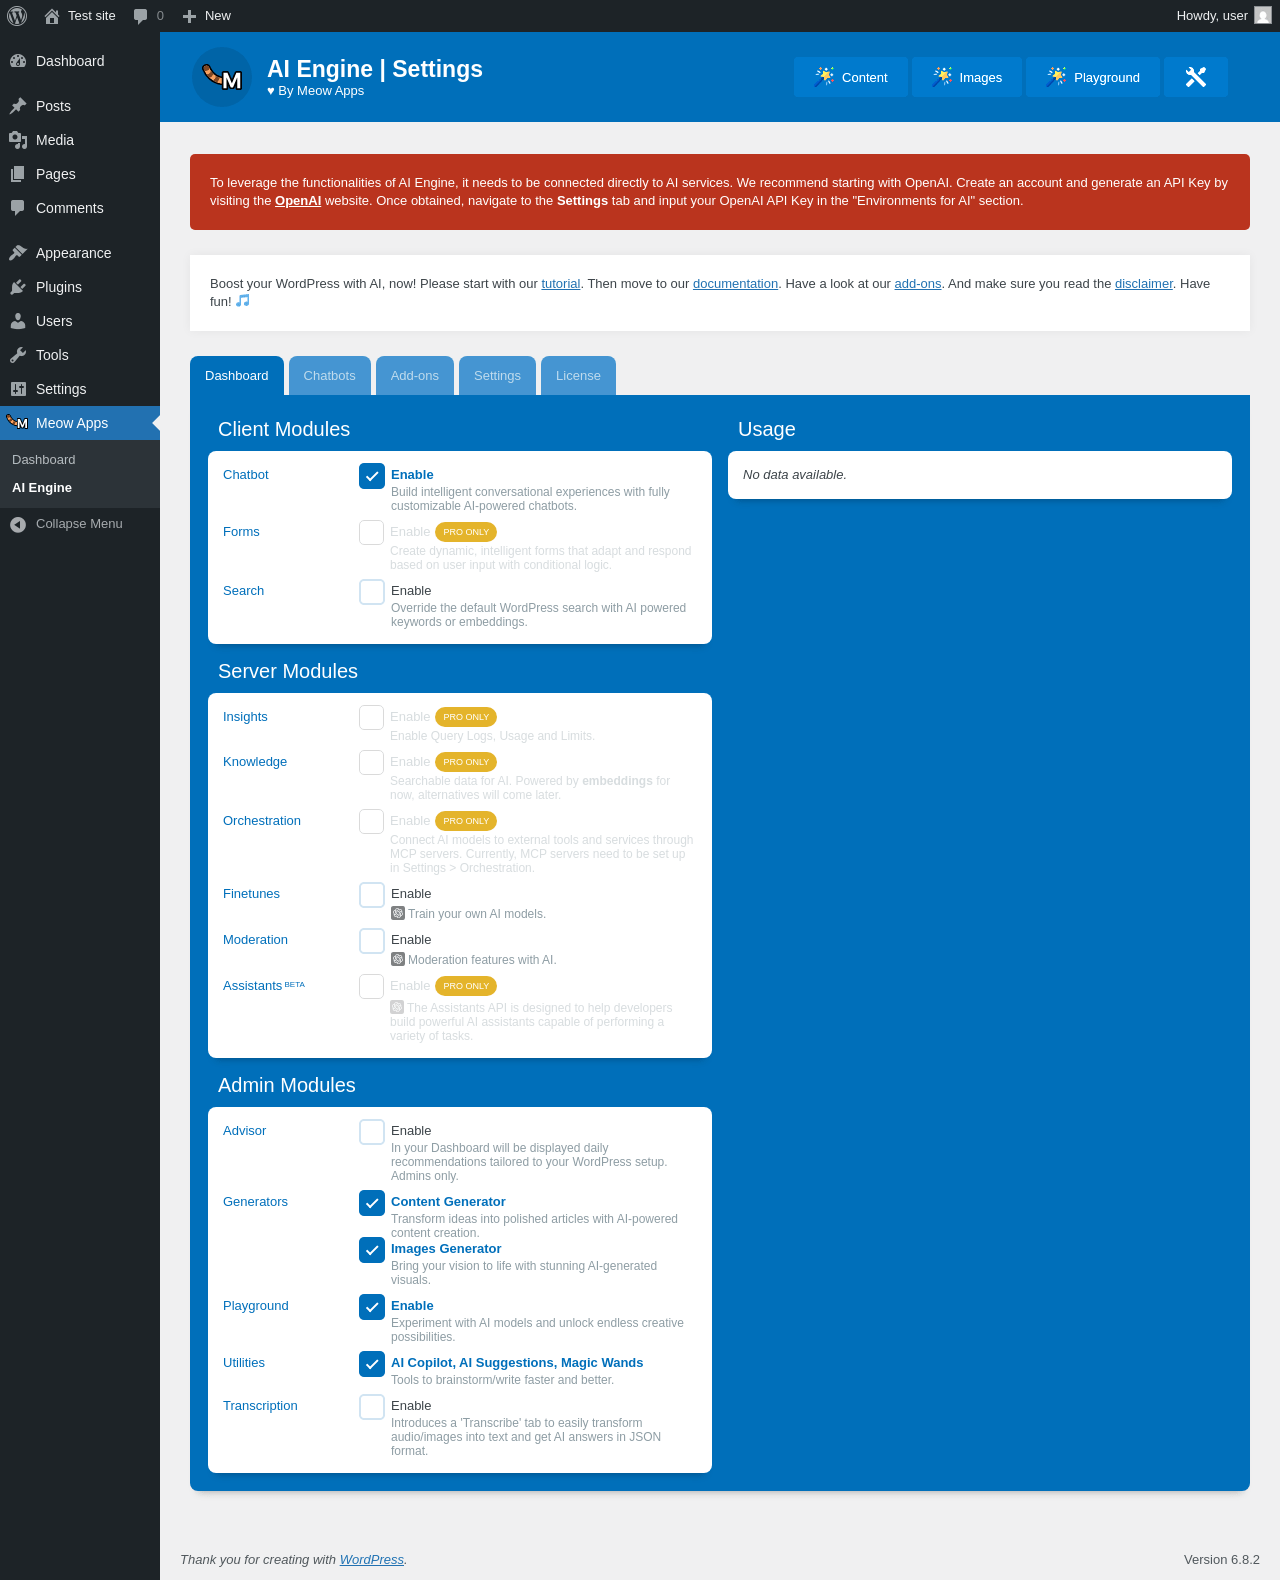
Task: Enable the Moderation checkbox
Action: point(372,941)
